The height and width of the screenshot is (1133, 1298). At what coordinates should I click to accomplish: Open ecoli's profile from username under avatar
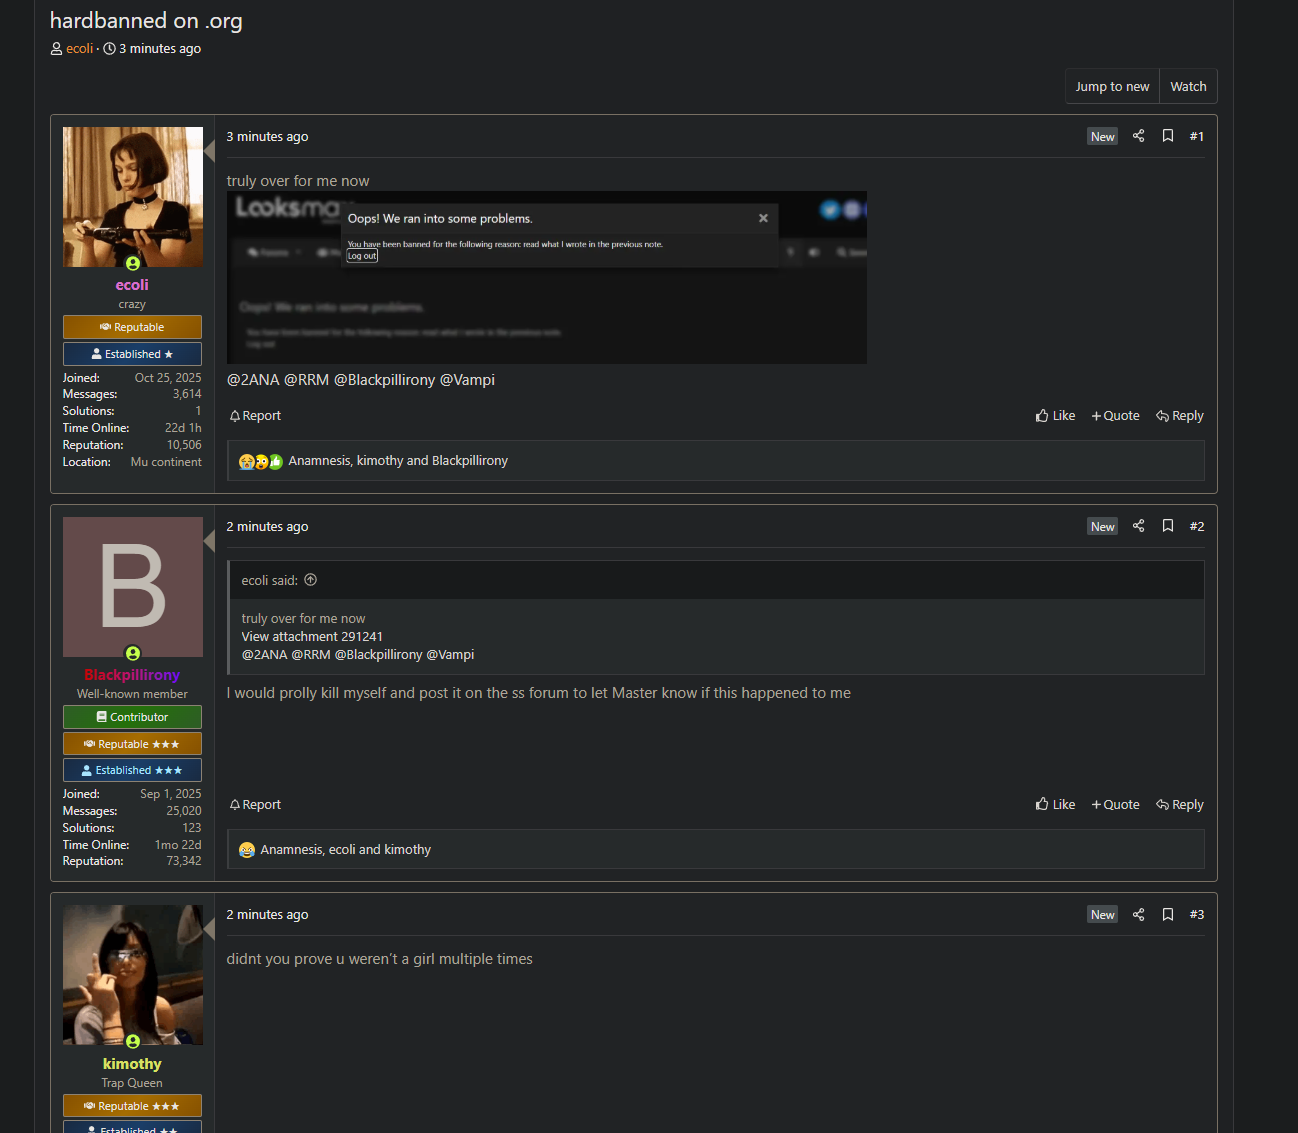(x=132, y=285)
